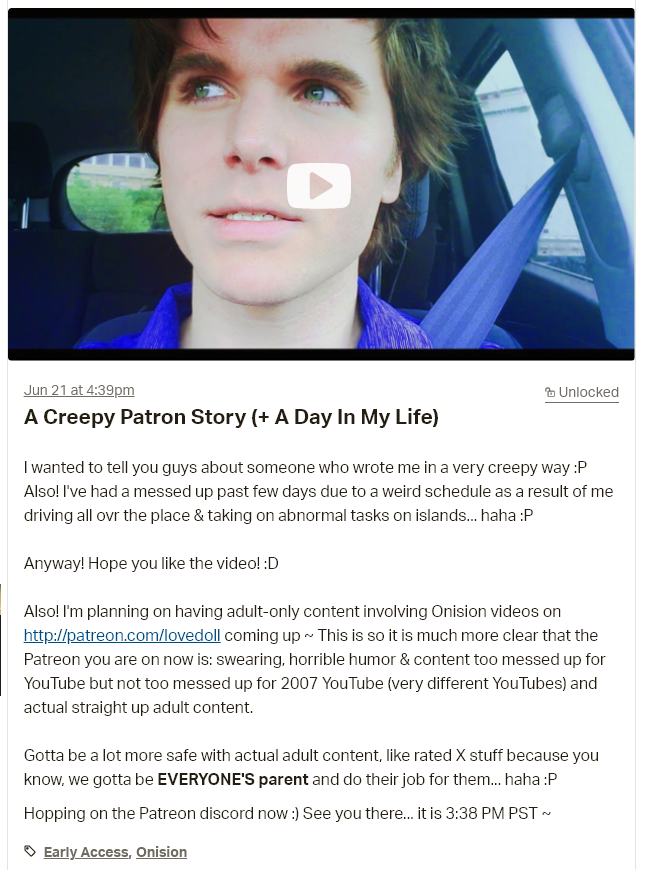Click the sentence starting I wanted to tell you
The width and height of the screenshot is (648, 870).
[305, 468]
